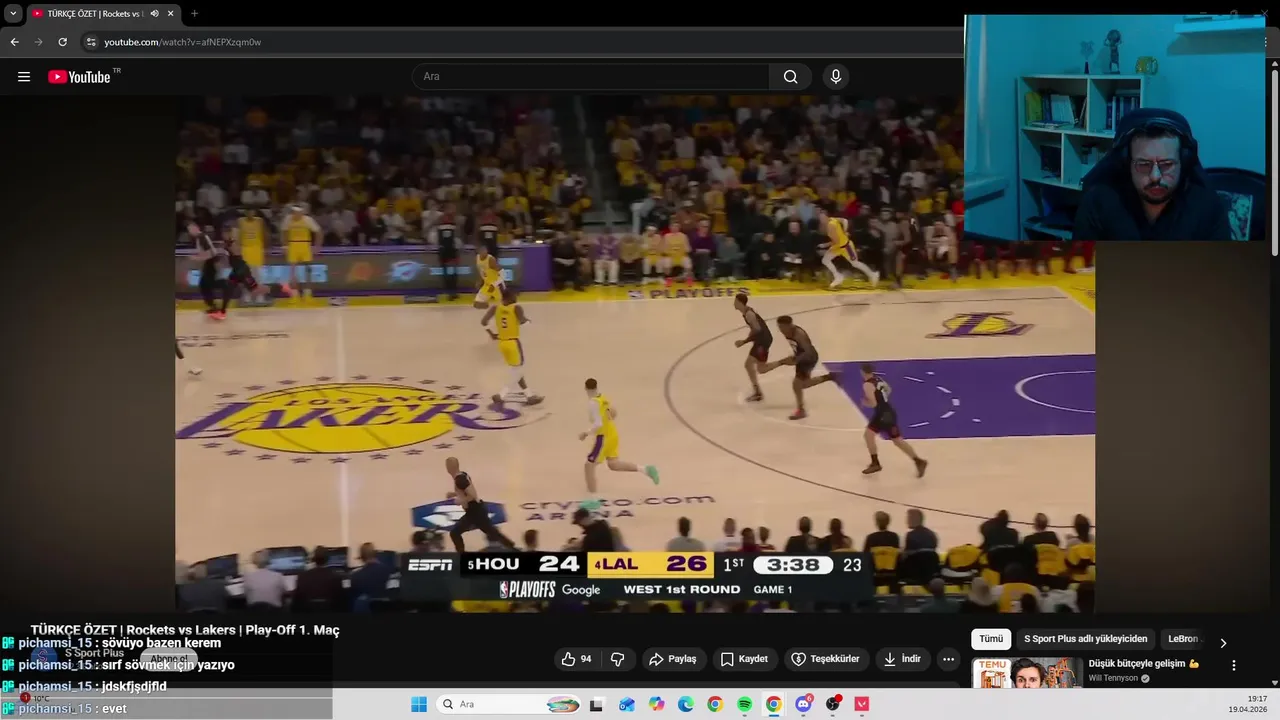Dislike the video with thumbs down

point(617,659)
